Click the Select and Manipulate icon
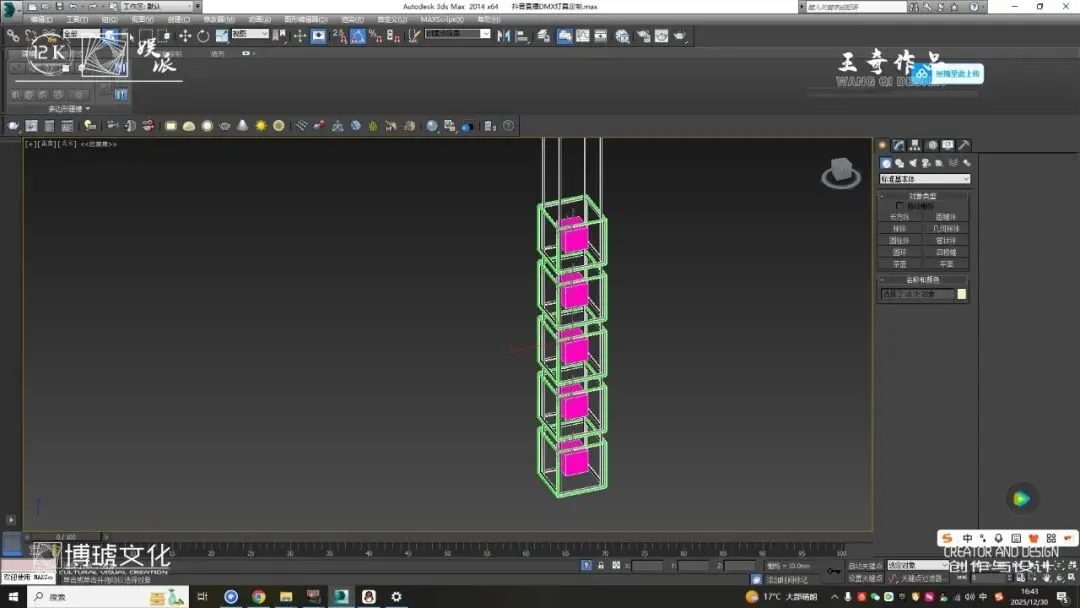 (x=300, y=36)
